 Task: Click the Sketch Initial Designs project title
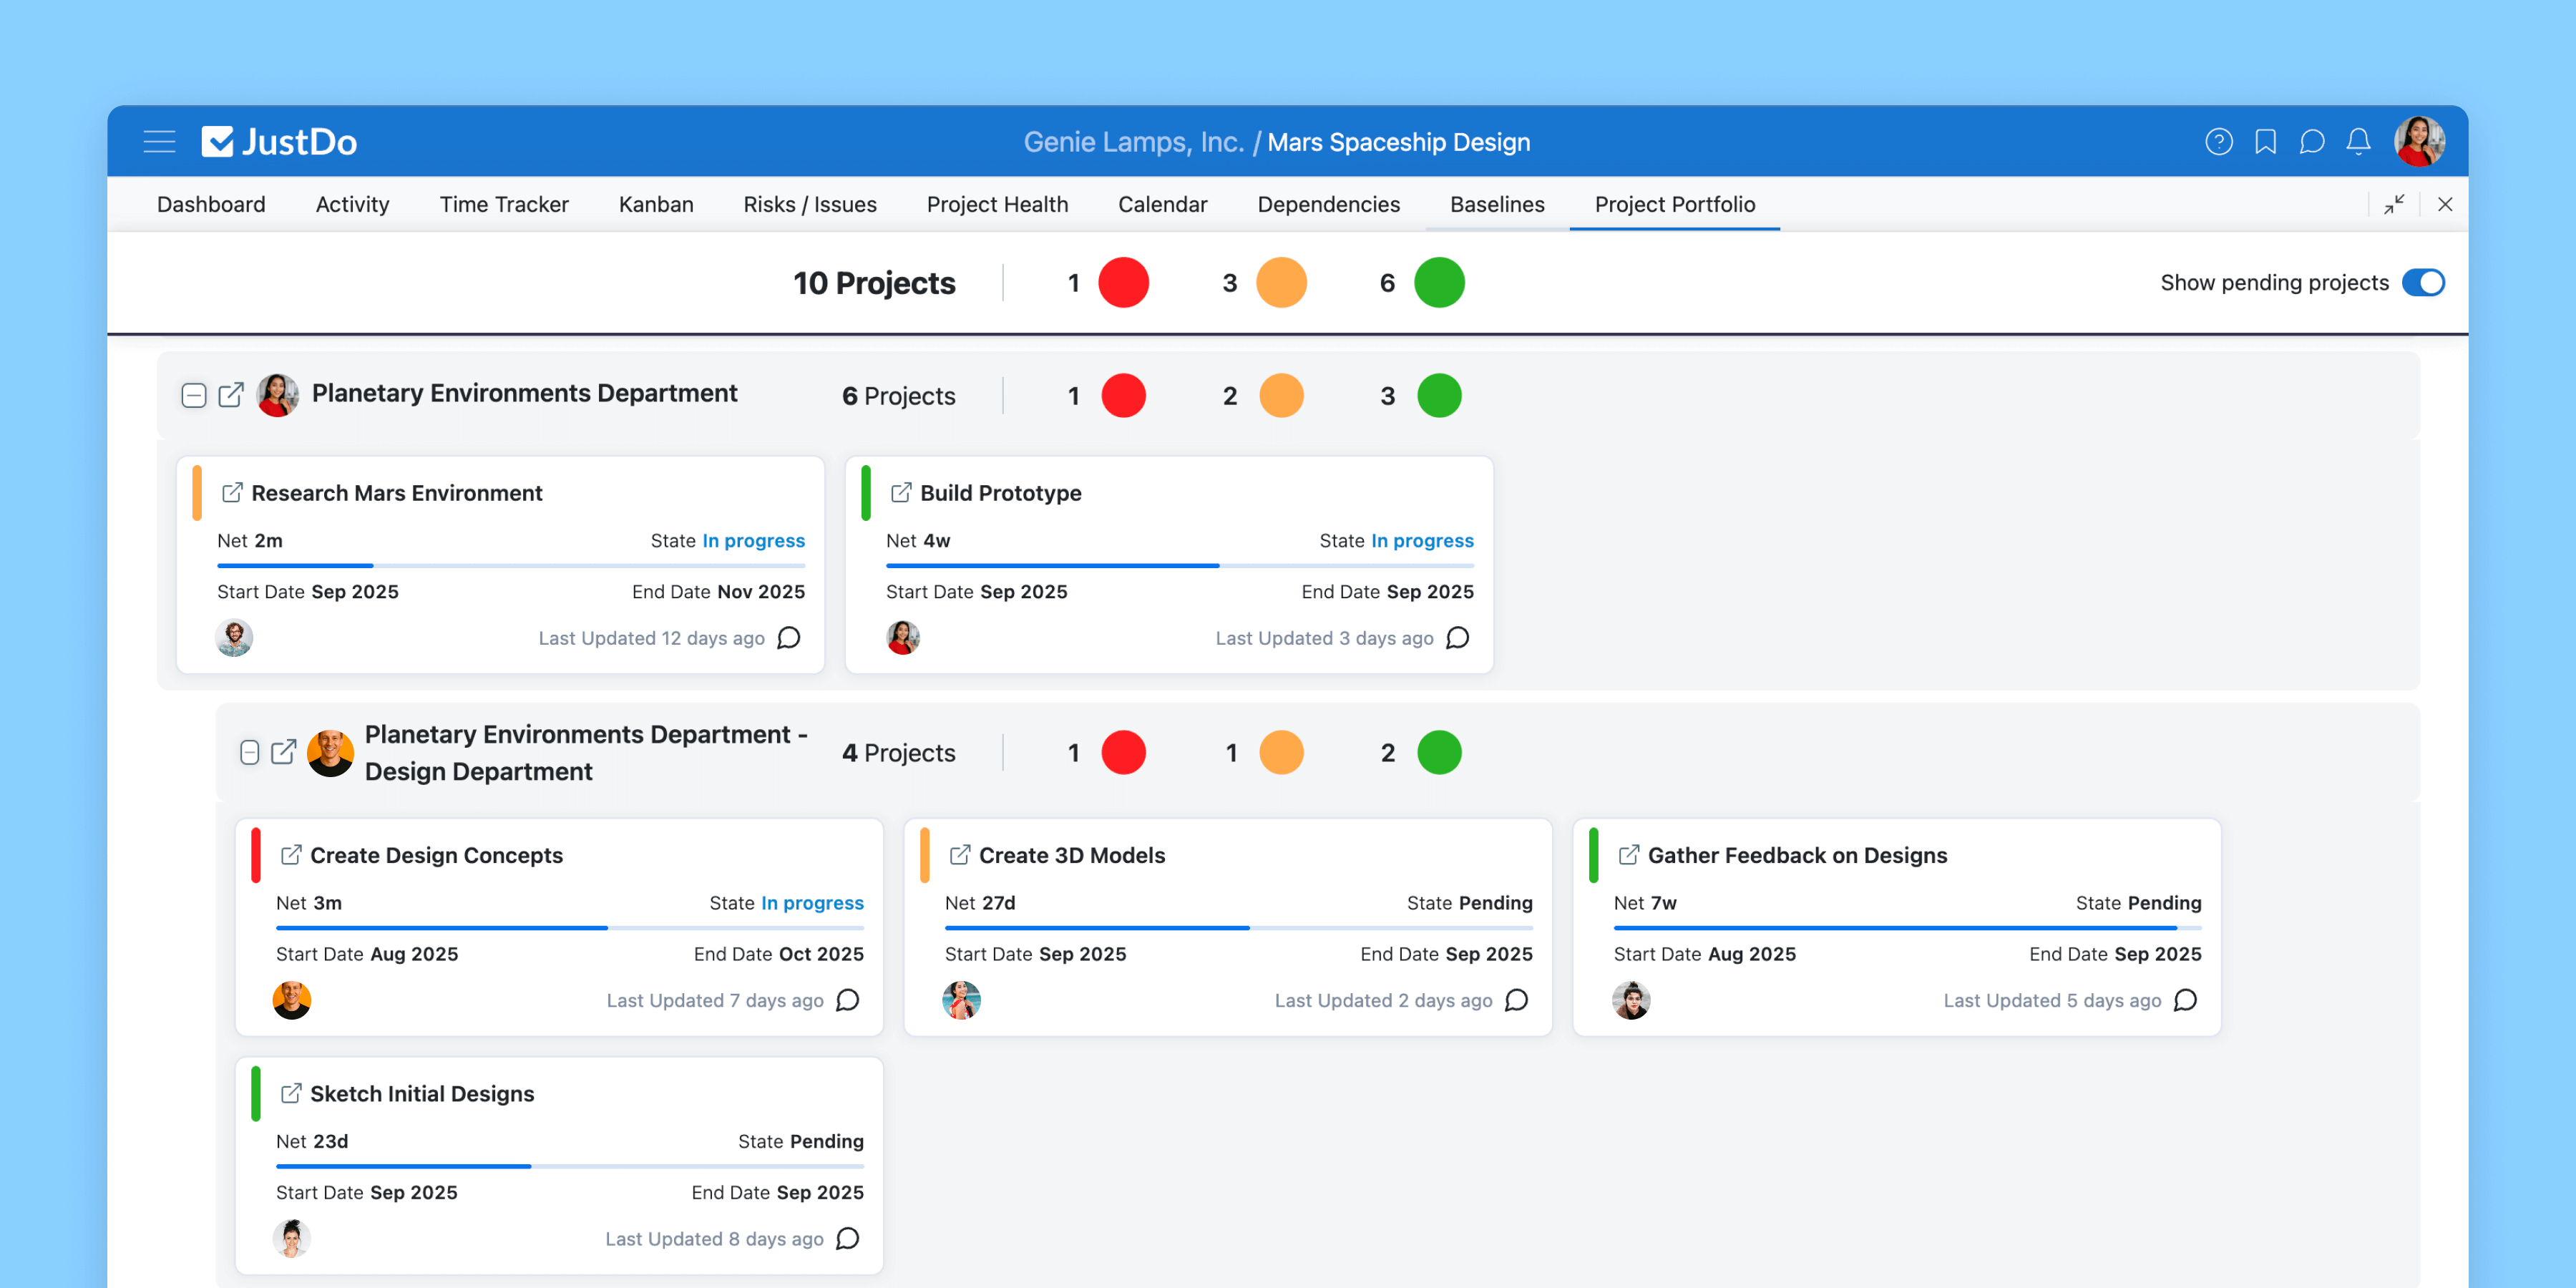(421, 1093)
